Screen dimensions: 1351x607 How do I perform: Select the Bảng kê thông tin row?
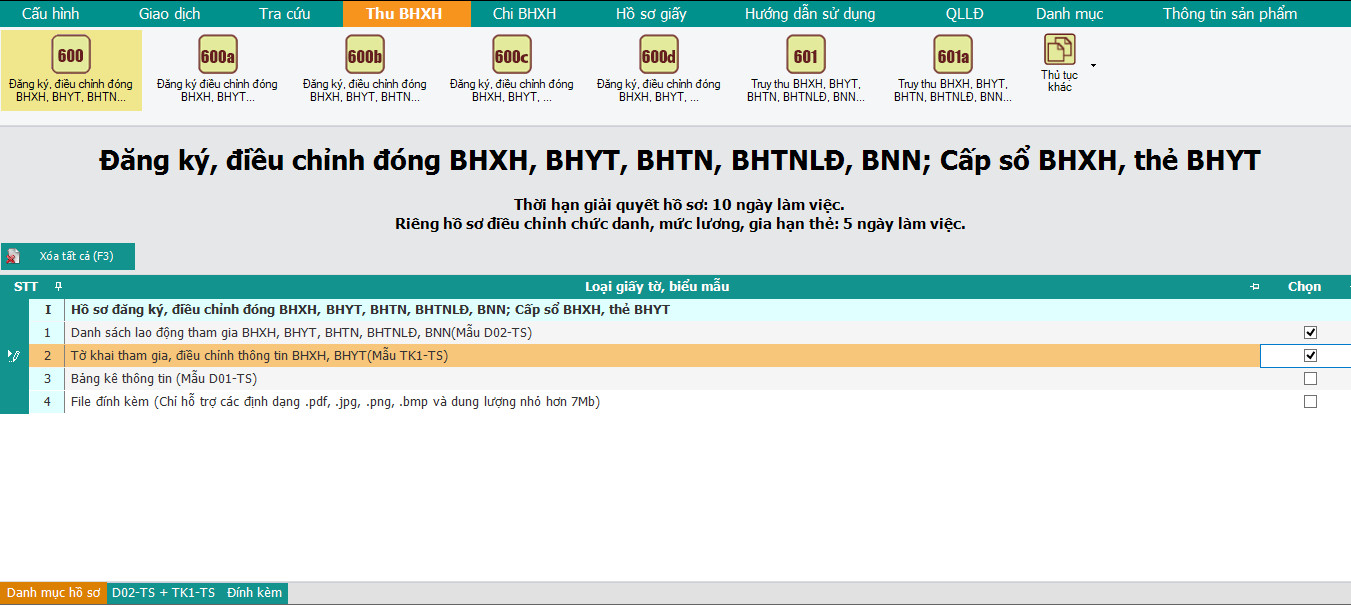click(163, 379)
